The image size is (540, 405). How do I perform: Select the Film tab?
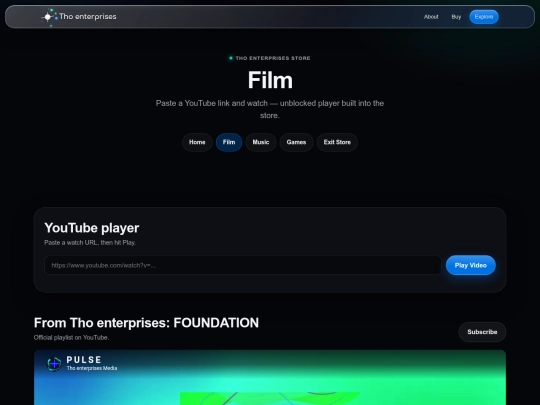point(229,142)
